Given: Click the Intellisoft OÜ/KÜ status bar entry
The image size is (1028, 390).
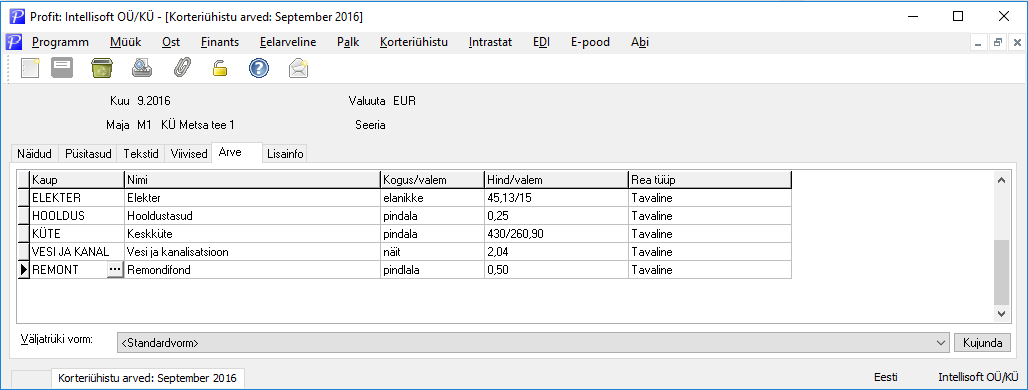Looking at the screenshot, I should pos(979,378).
